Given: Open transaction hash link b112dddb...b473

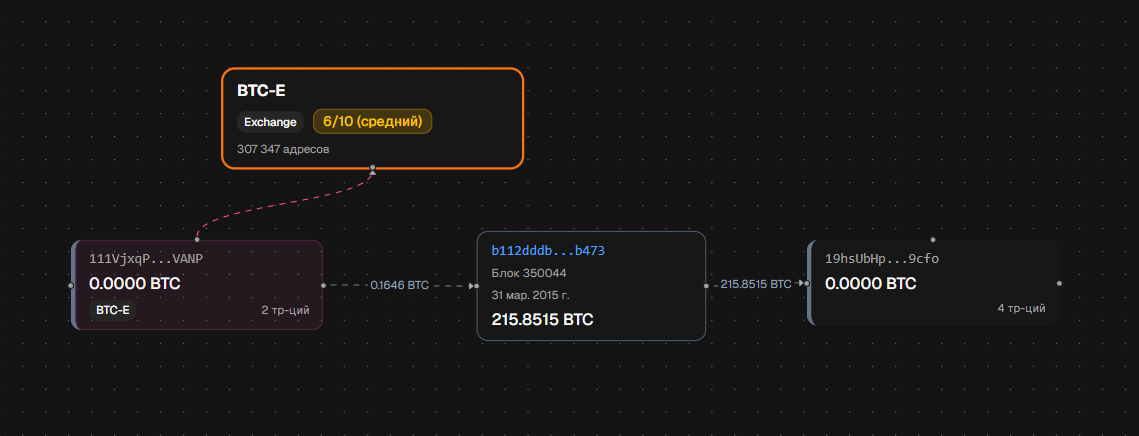Looking at the screenshot, I should pos(548,251).
